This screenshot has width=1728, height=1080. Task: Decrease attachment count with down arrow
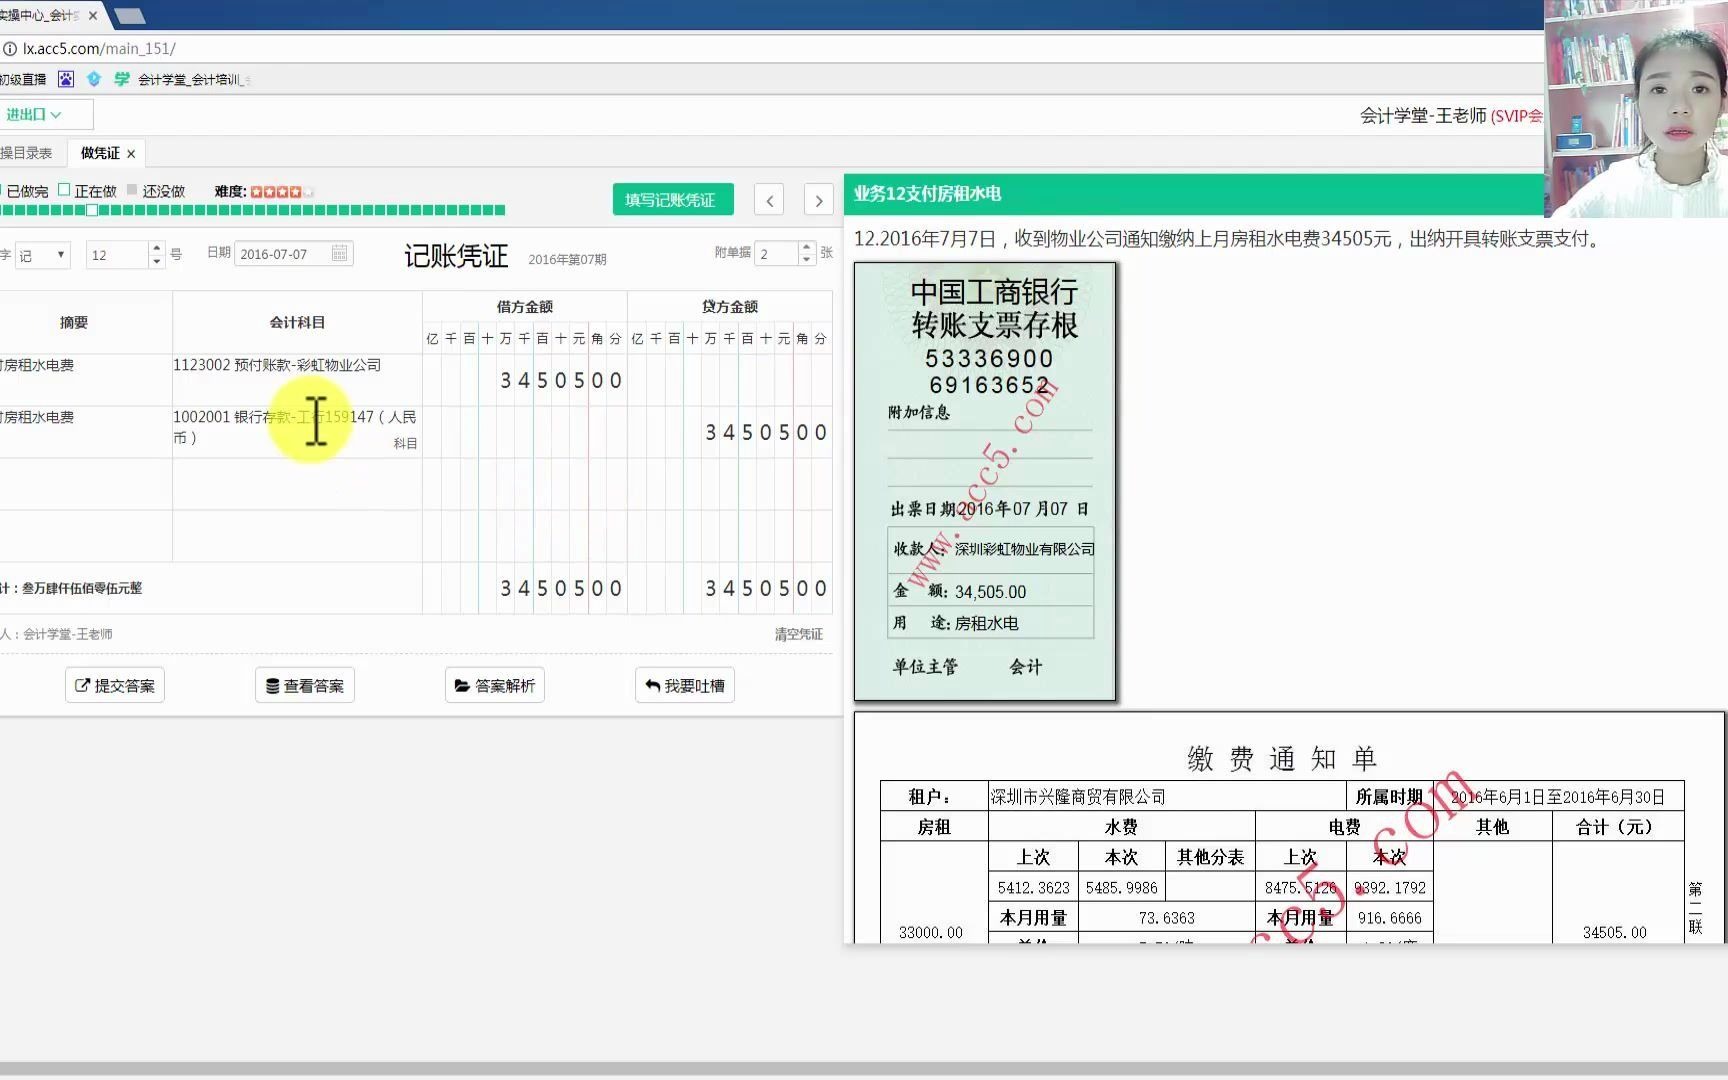807,260
